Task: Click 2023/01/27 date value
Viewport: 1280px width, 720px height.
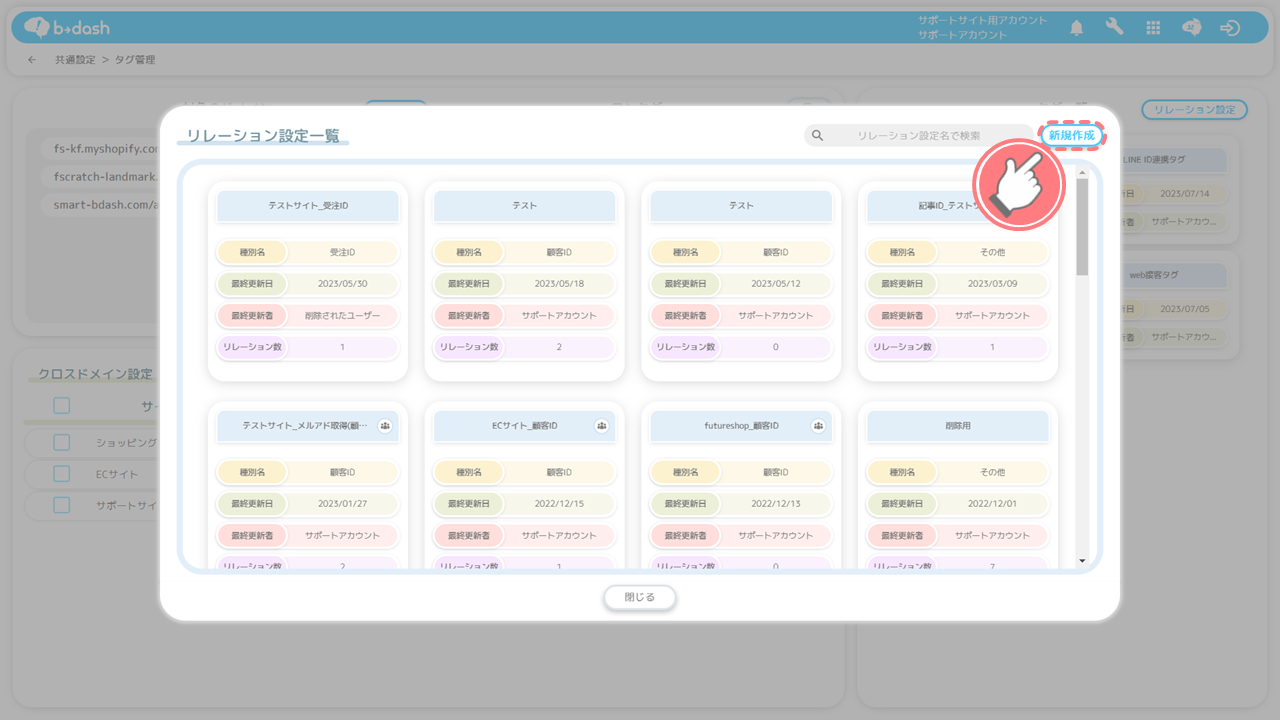Action: pyautogui.click(x=342, y=504)
